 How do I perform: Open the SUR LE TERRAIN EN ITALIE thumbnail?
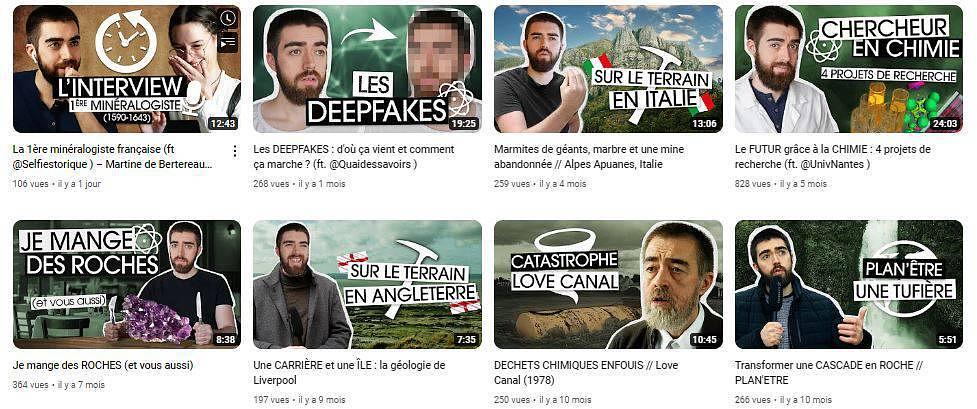coord(608,69)
